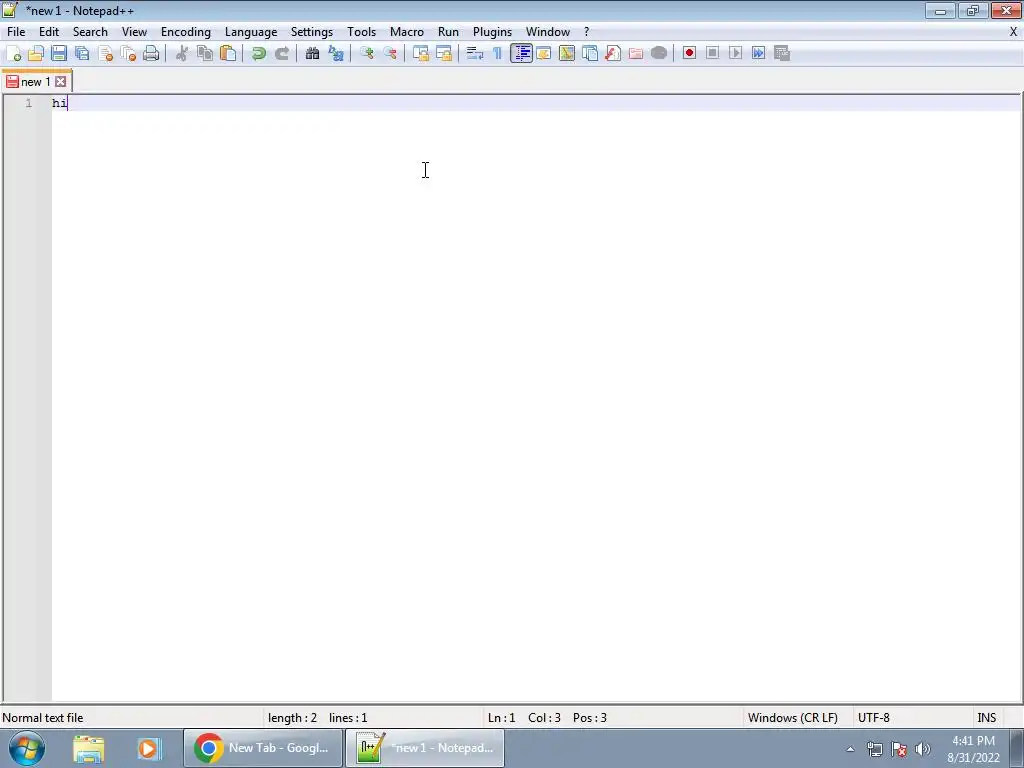Viewport: 1024px width, 768px height.
Task: Switch to the Chrome New Tab taskbar button
Action: coord(263,748)
